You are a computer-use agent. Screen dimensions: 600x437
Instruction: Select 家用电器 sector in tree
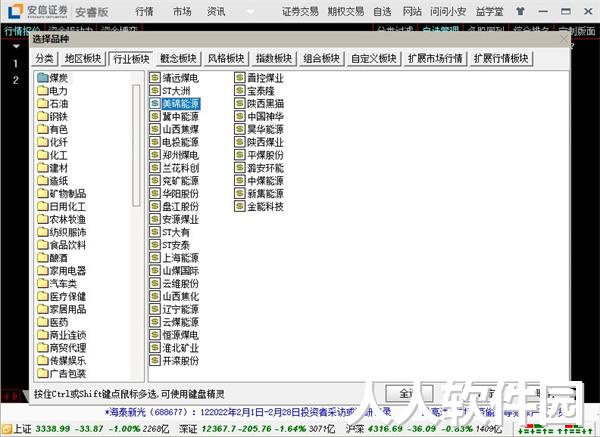pyautogui.click(x=62, y=271)
